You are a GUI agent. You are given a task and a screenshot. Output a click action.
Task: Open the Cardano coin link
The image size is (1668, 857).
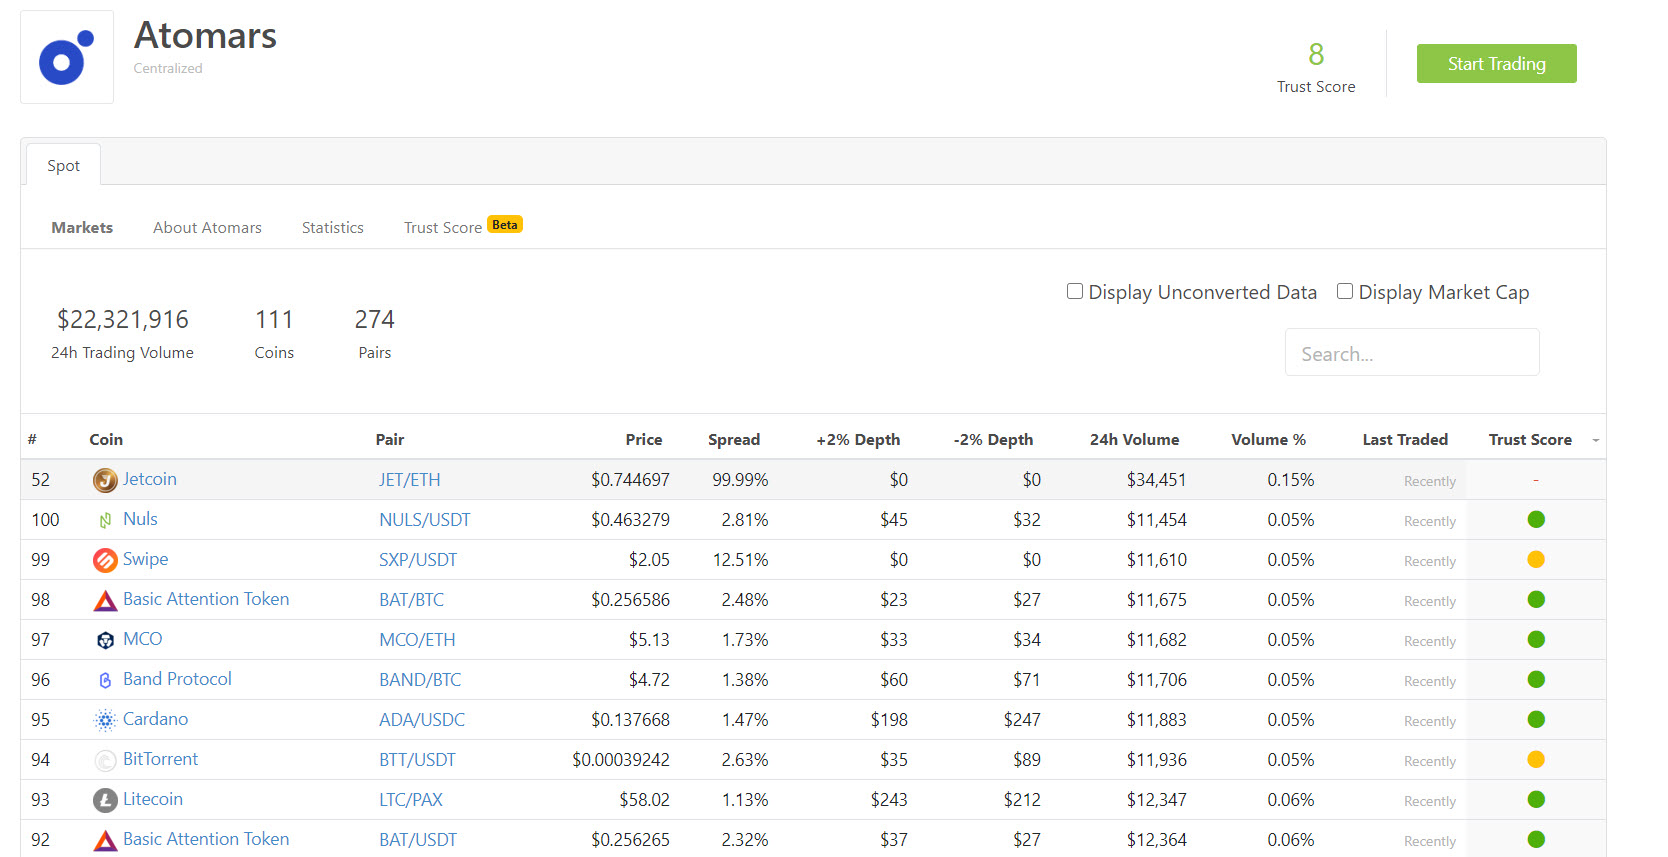point(155,719)
